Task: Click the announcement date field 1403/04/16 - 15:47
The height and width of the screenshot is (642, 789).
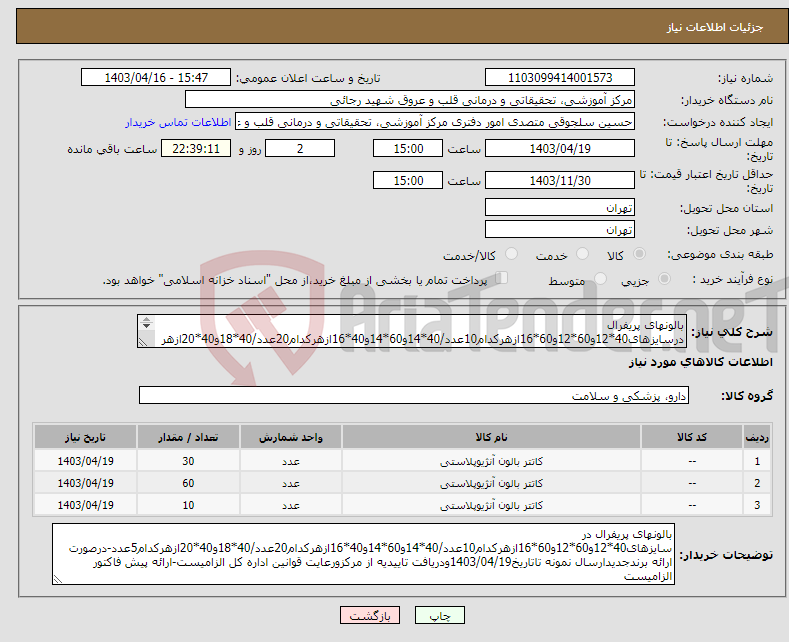Action: tap(156, 77)
